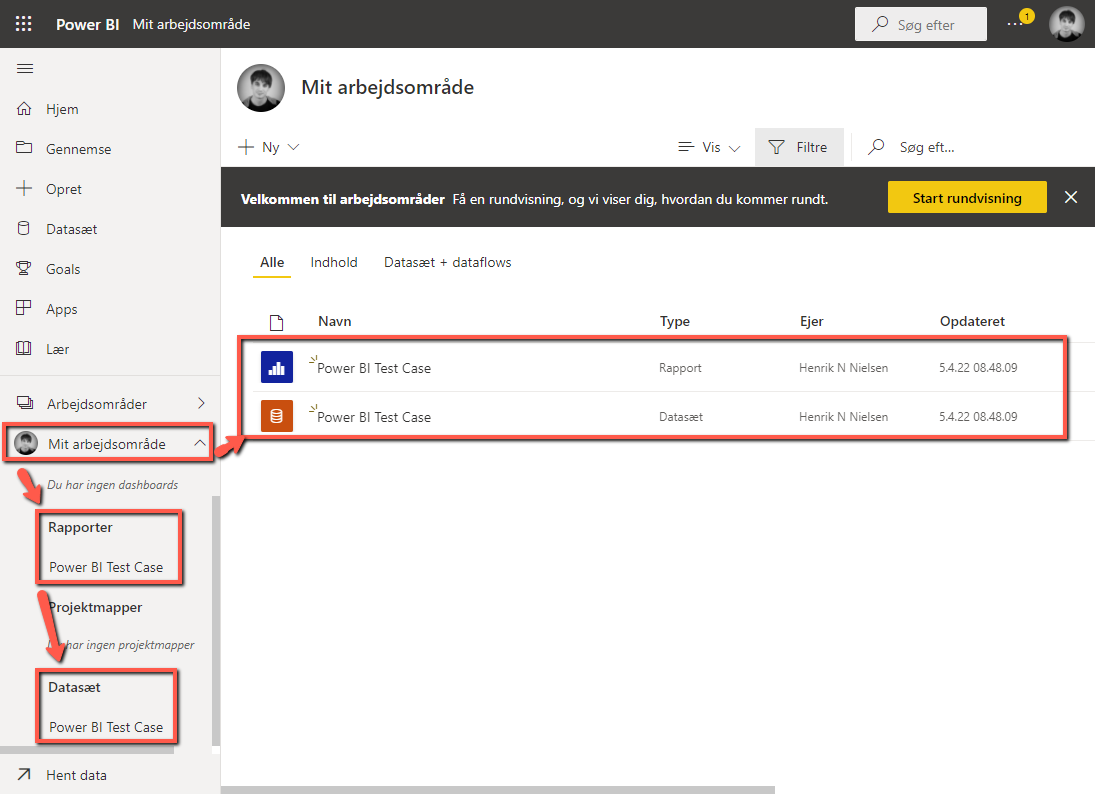This screenshot has height=794, width=1095.
Task: Click the main horizontal scrollbar at bottom
Action: pyautogui.click(x=498, y=790)
